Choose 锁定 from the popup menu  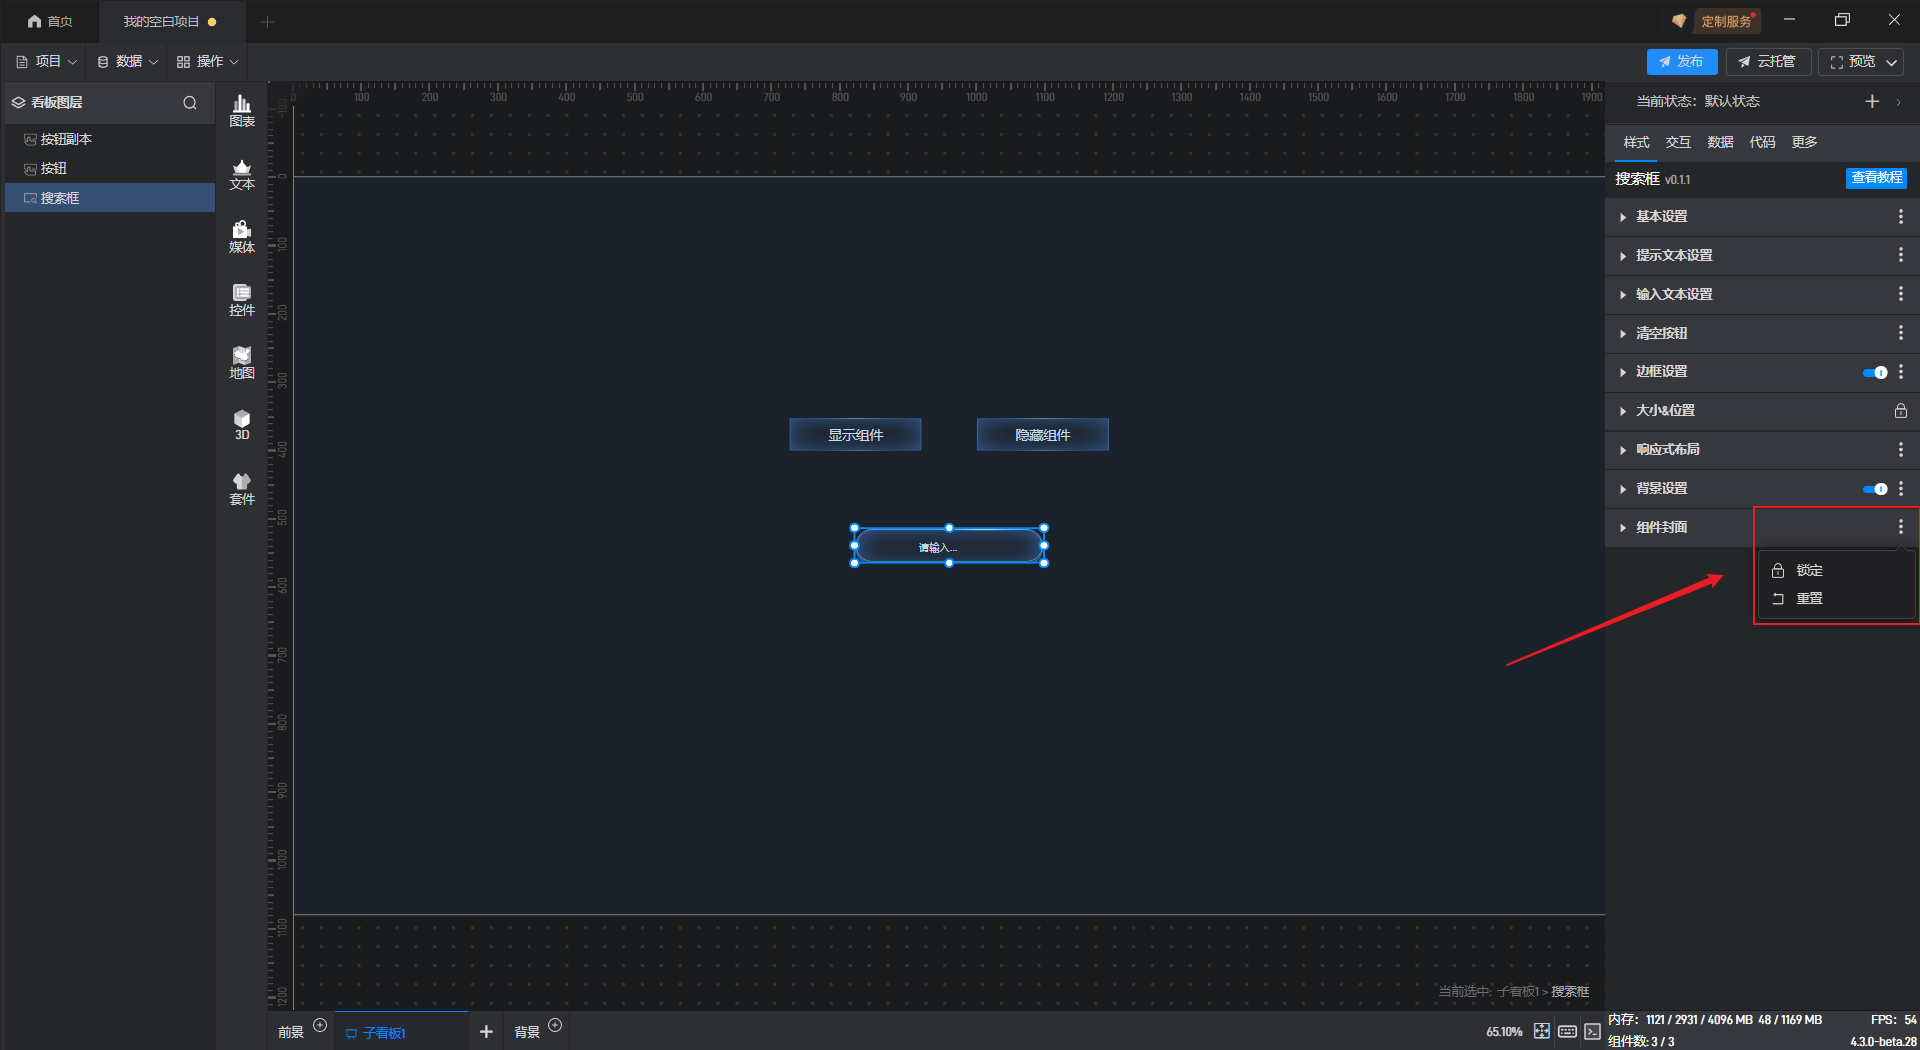point(1836,570)
